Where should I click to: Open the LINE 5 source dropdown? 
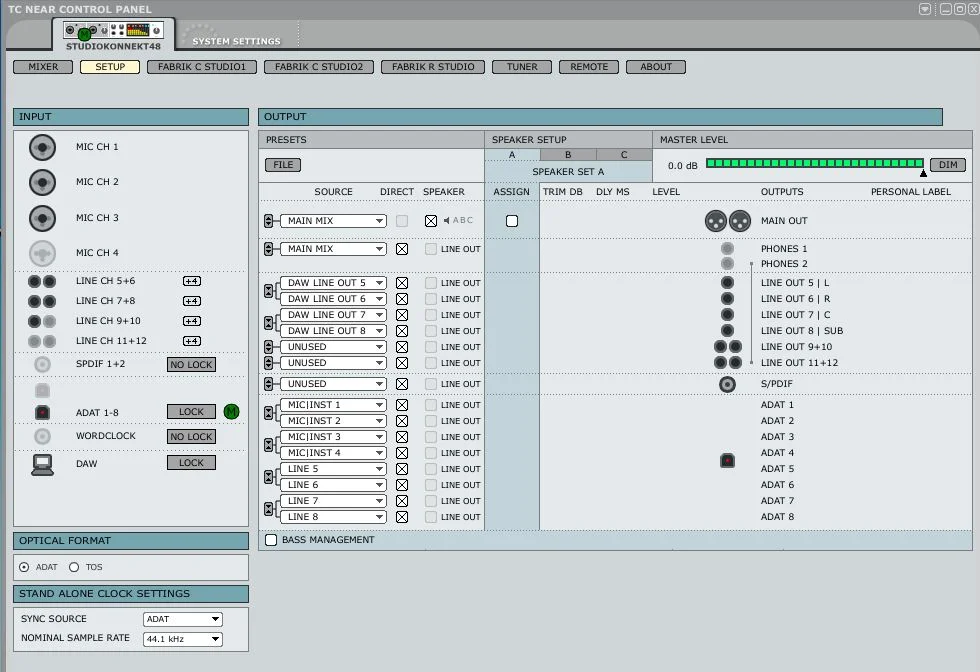[x=333, y=469]
